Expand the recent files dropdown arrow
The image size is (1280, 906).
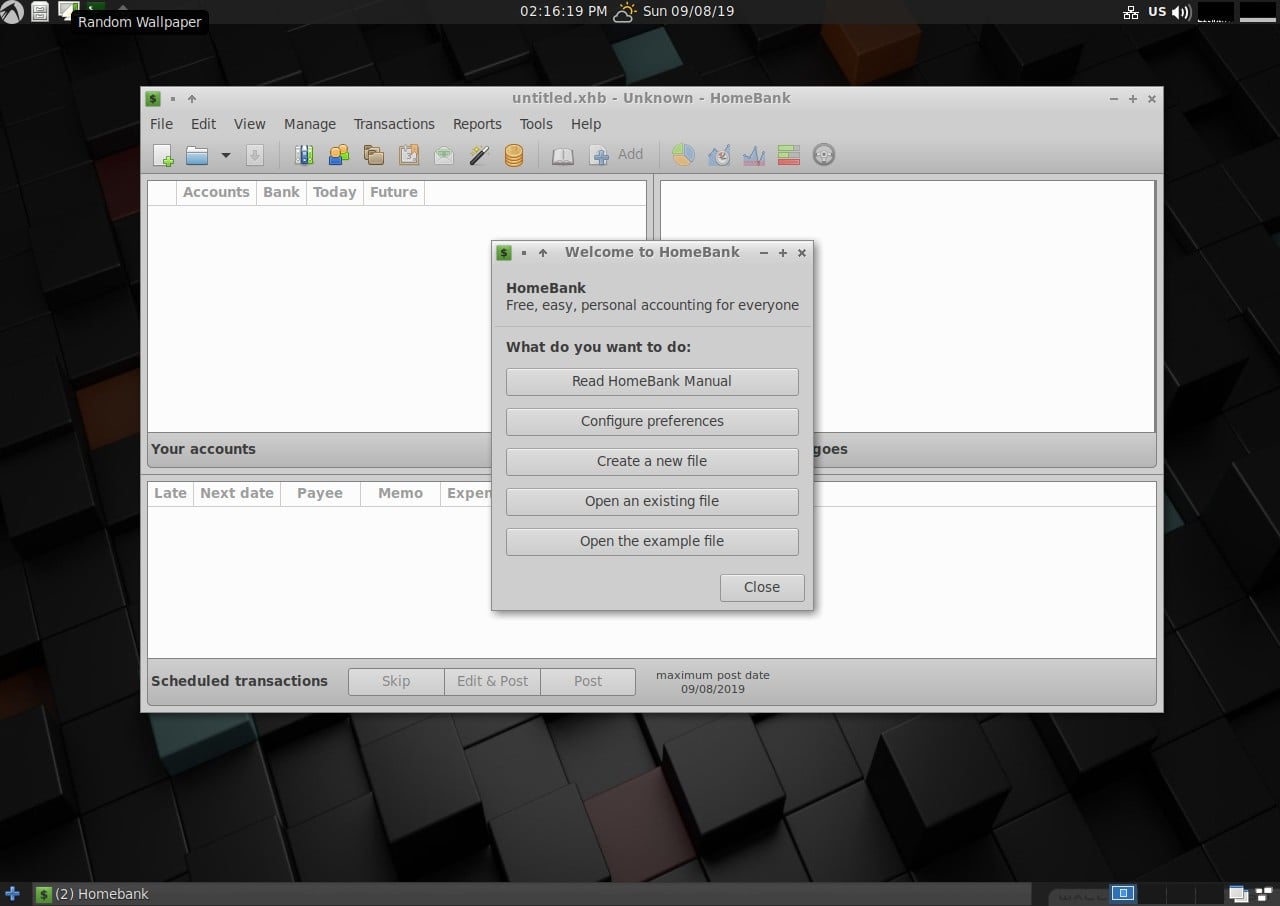click(x=225, y=155)
